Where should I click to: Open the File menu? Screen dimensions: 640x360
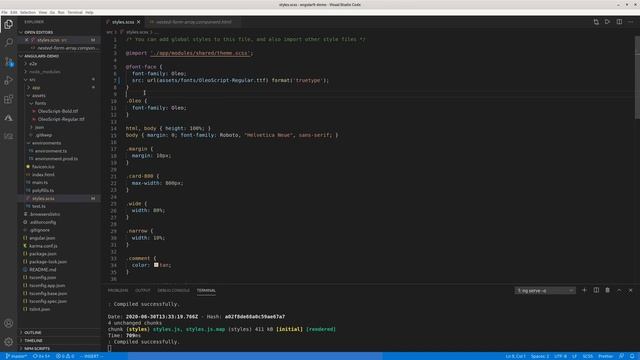coord(4,12)
